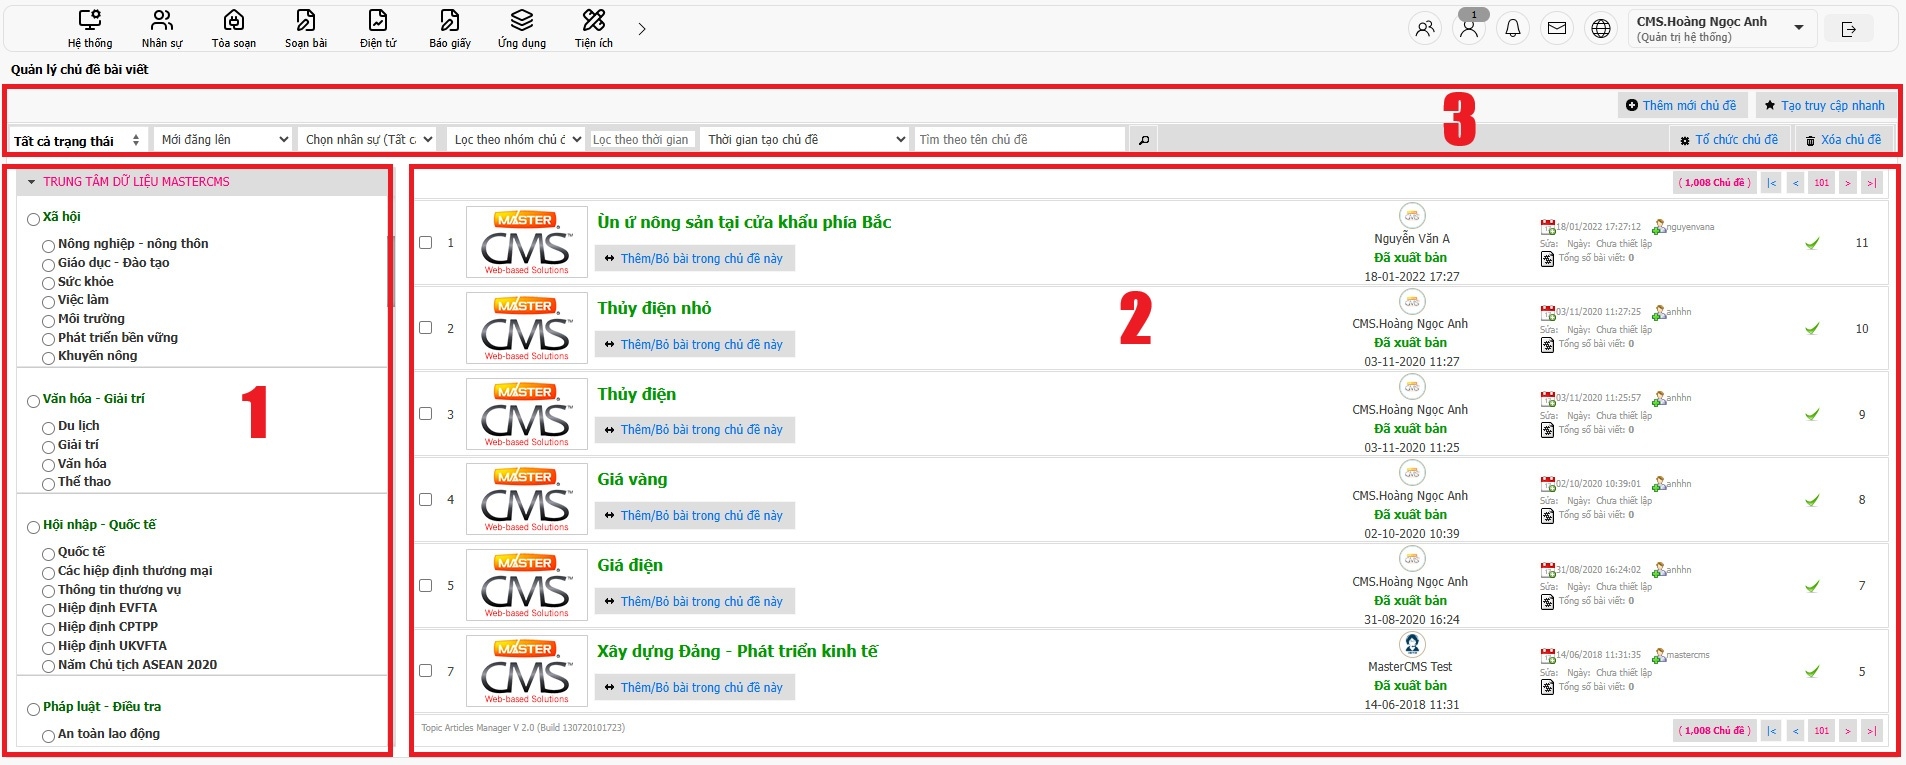
Task: Click the magnifier search button
Action: pos(1144,140)
